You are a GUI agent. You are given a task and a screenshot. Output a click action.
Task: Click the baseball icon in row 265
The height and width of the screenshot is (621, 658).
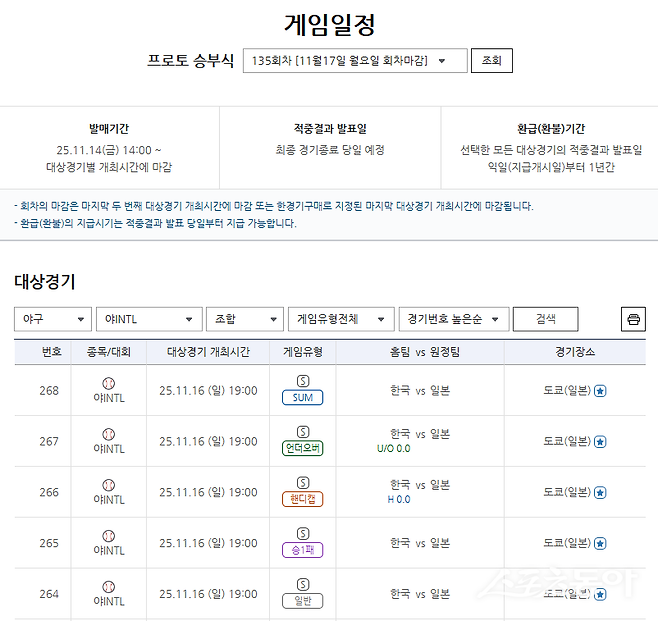tap(109, 536)
